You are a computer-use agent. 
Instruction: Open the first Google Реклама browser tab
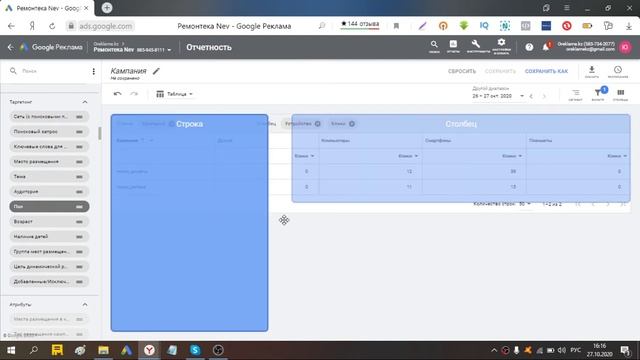click(47, 8)
